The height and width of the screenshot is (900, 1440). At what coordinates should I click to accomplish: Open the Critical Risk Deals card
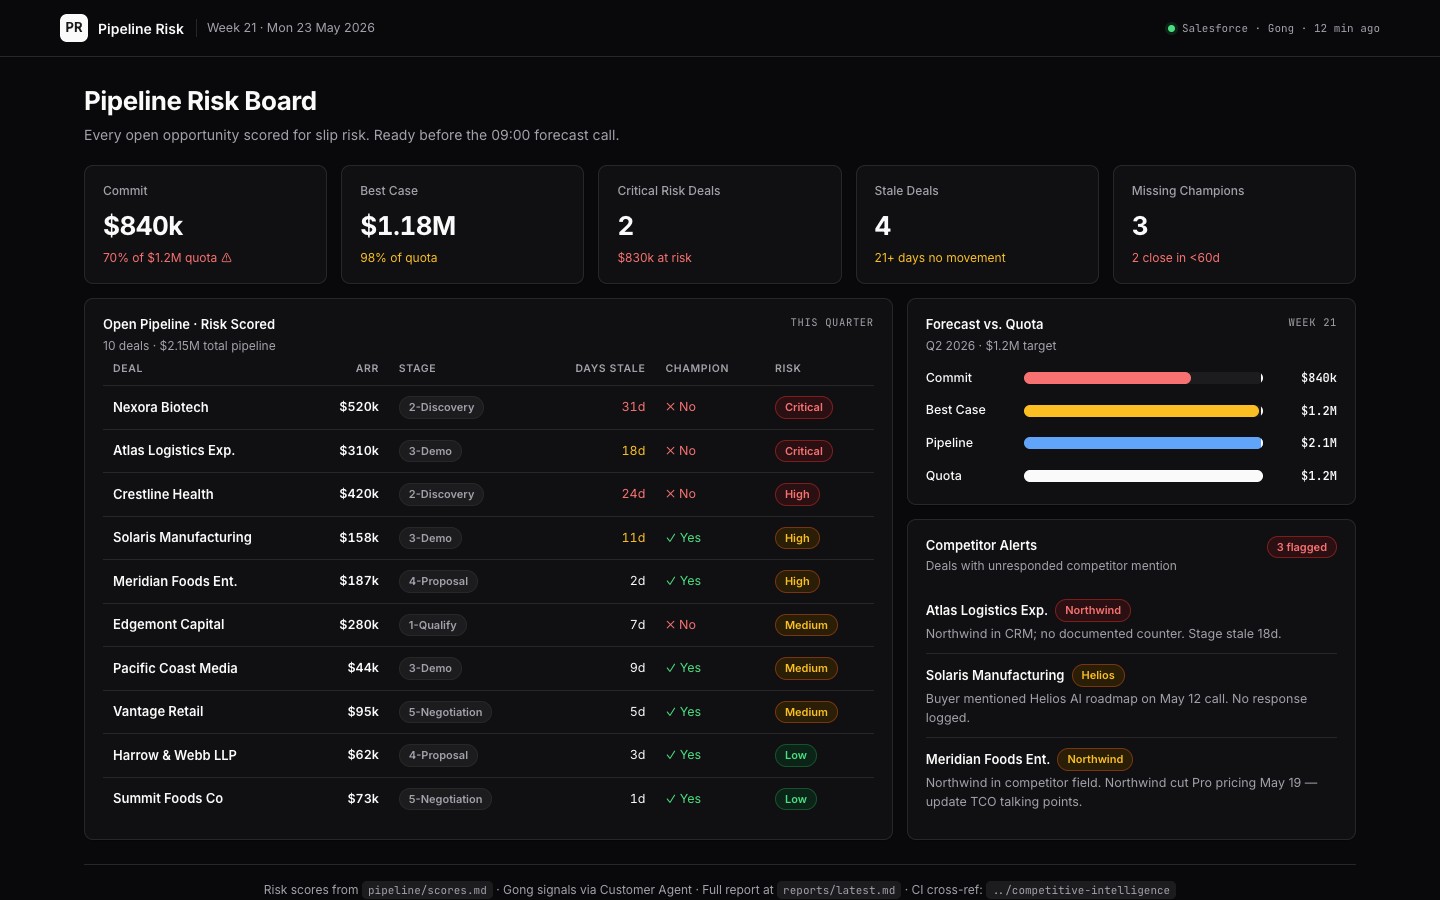click(x=719, y=224)
